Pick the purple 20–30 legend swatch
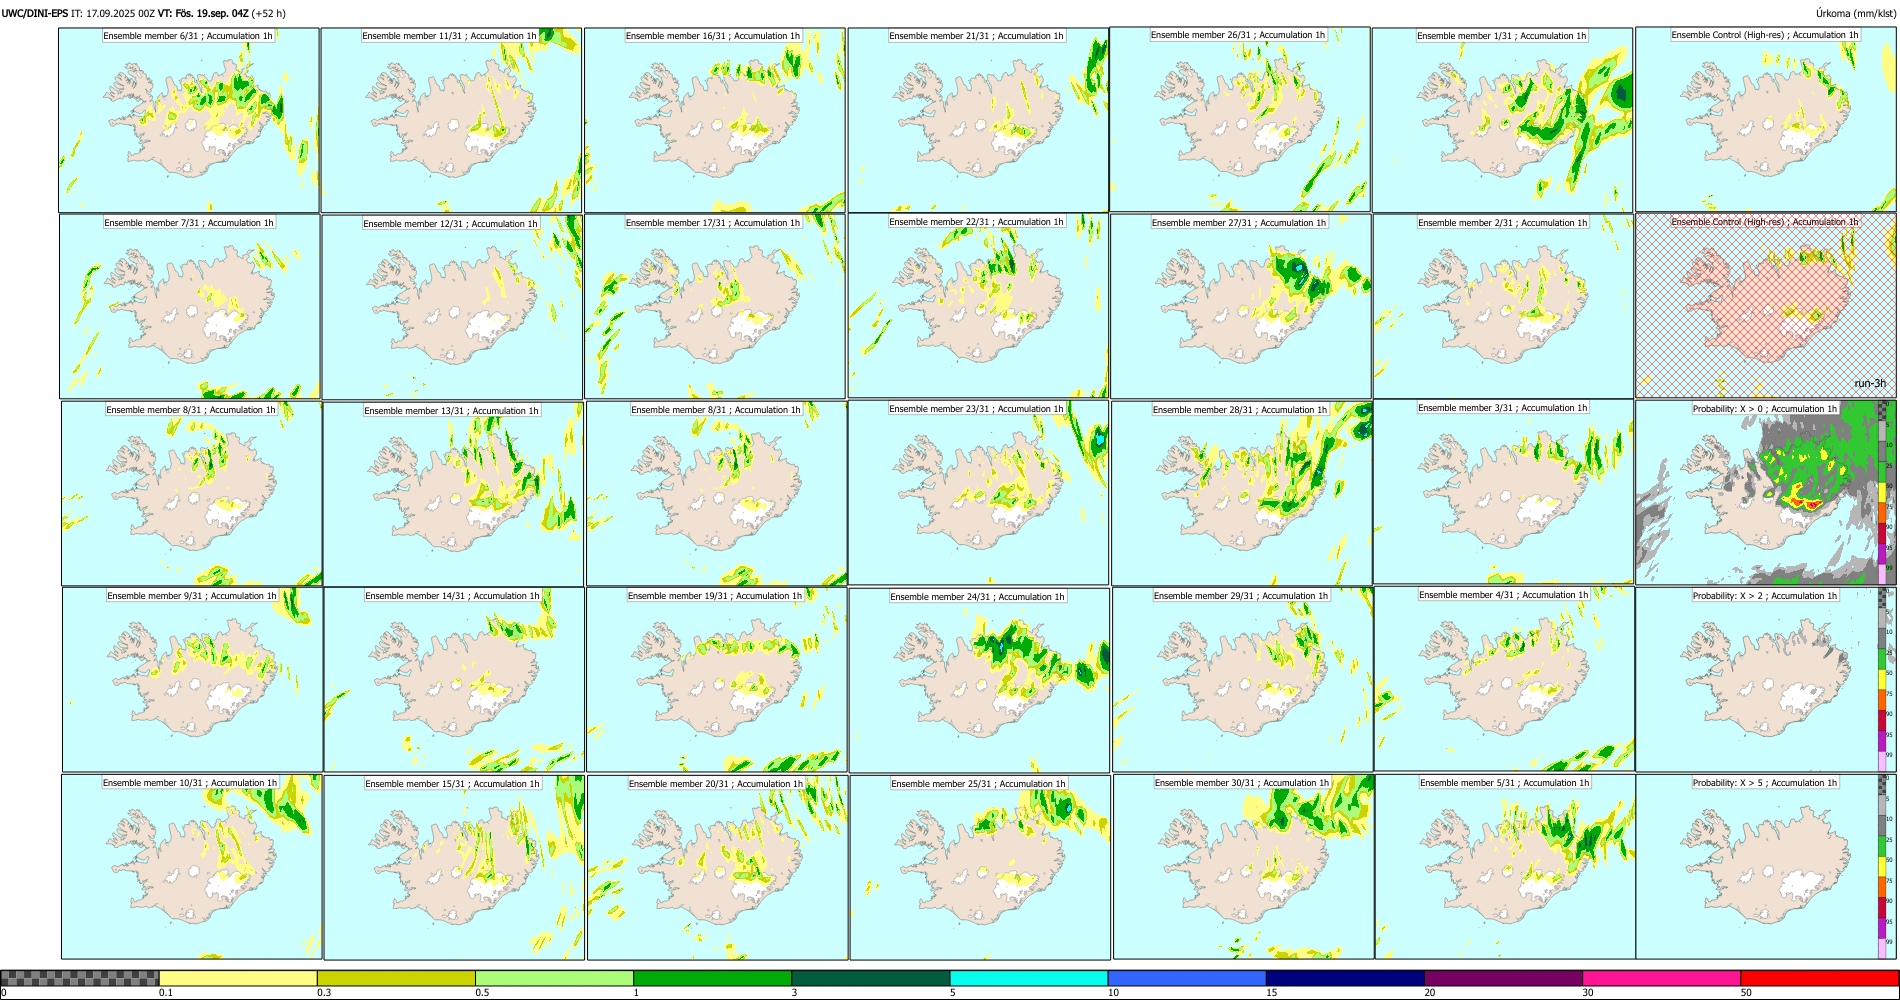The height and width of the screenshot is (1000, 1900). coord(1503,978)
